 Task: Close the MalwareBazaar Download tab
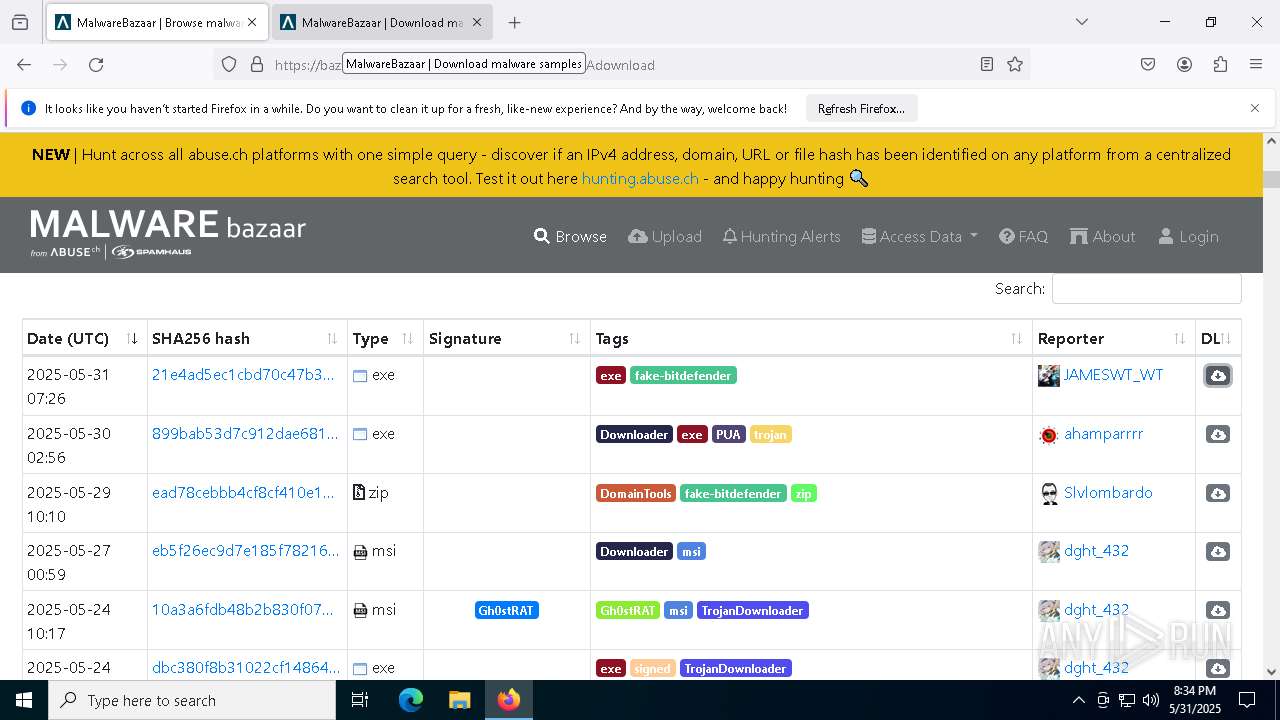[x=476, y=22]
